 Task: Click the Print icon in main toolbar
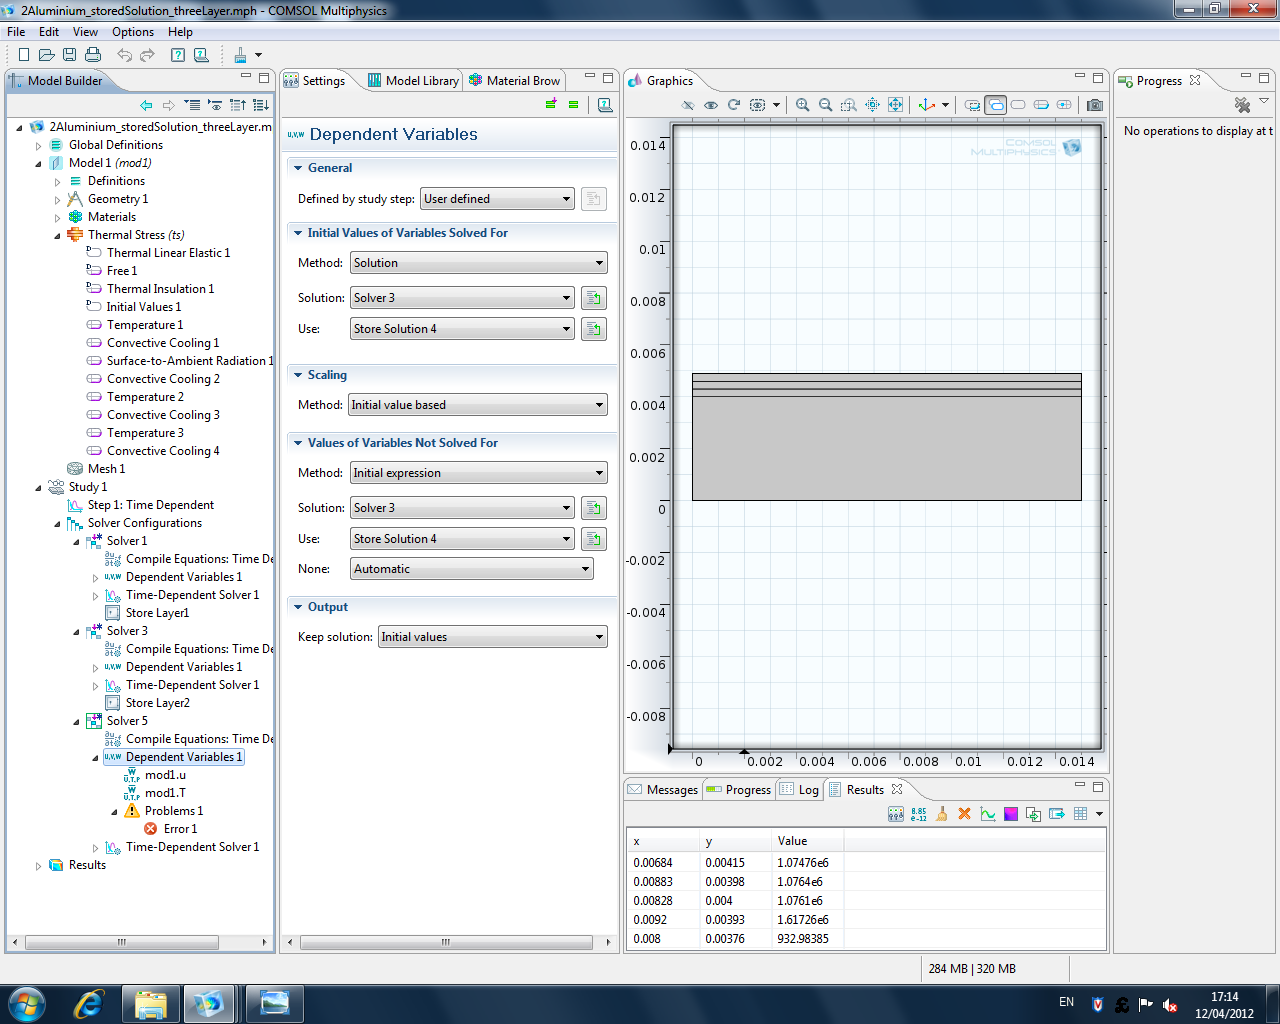point(93,55)
